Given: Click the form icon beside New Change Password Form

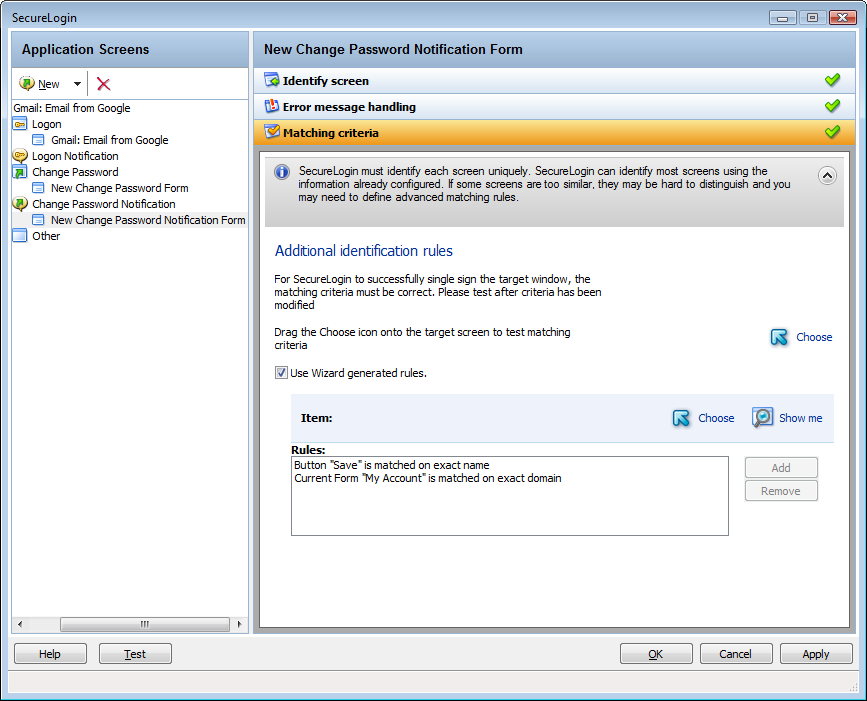Looking at the screenshot, I should pyautogui.click(x=38, y=188).
